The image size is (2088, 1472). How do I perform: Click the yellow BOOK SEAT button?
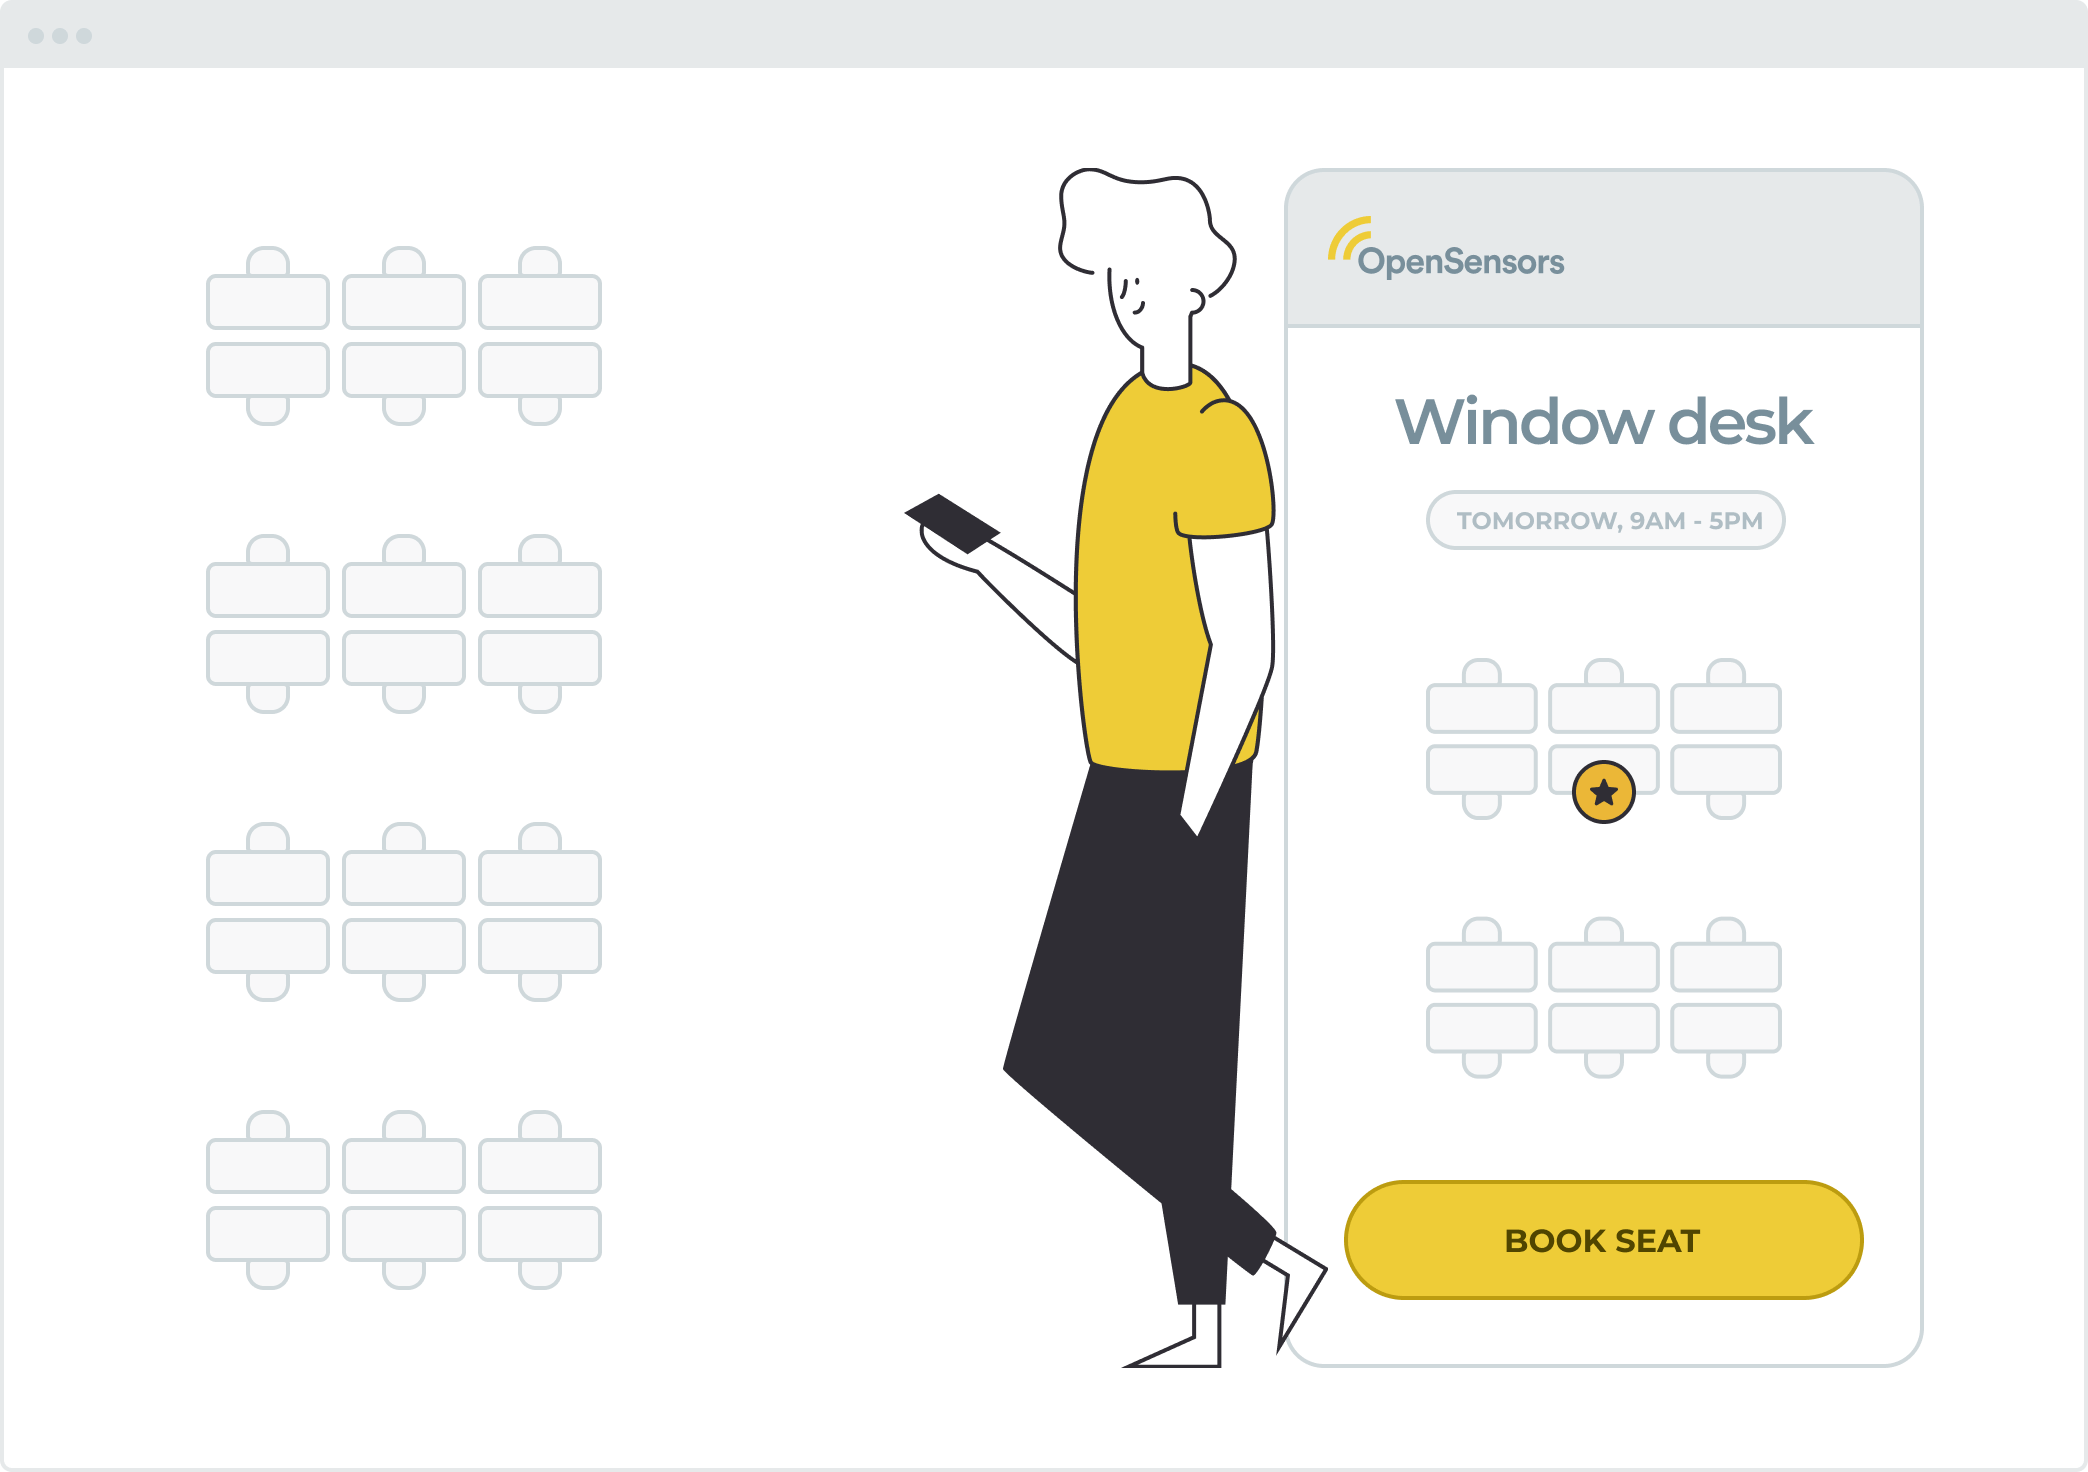pos(1603,1240)
